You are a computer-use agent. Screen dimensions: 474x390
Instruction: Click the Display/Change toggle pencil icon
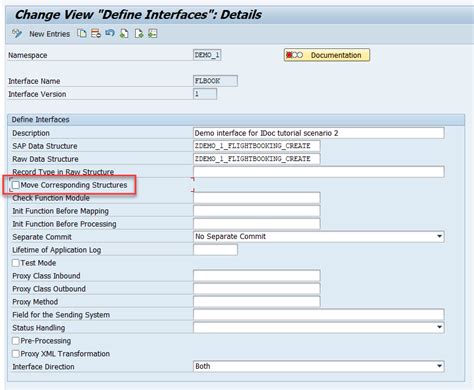pyautogui.click(x=17, y=34)
